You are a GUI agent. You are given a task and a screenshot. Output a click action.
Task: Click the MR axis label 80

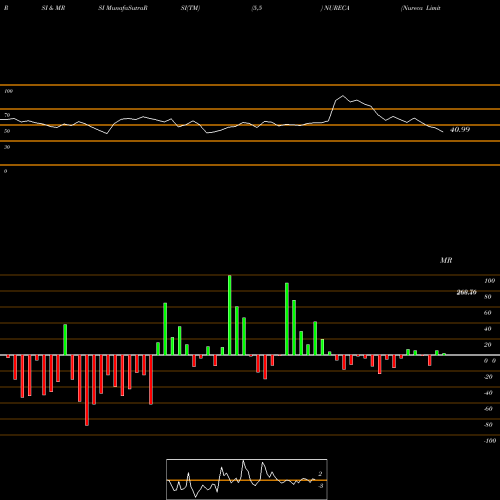tap(487, 297)
